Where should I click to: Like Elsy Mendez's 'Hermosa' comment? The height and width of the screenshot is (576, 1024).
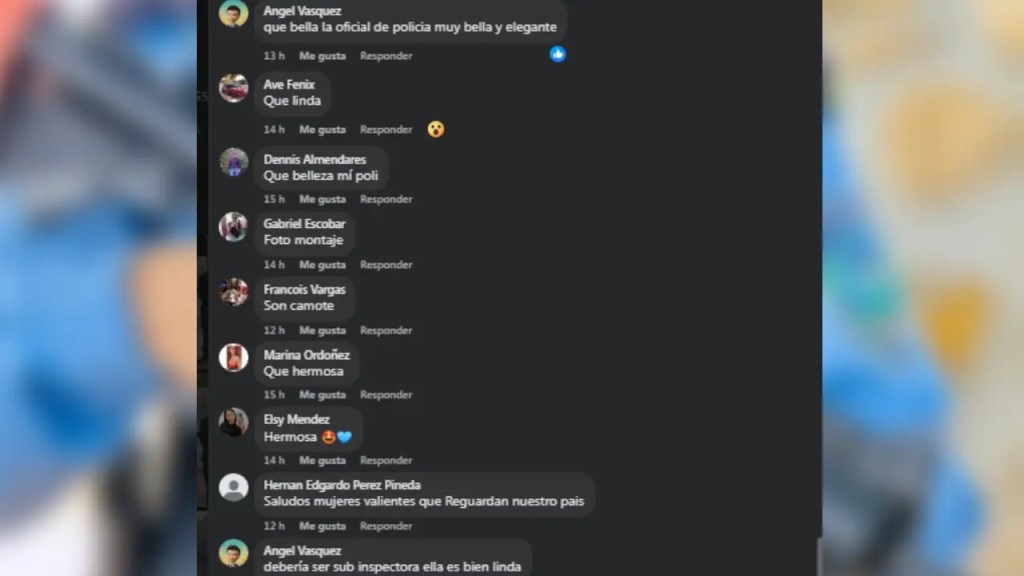(323, 460)
